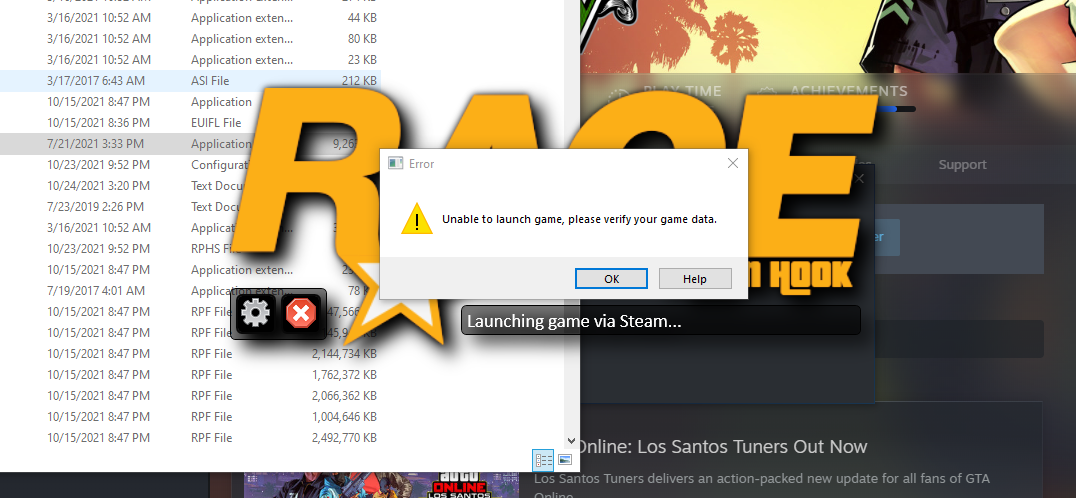
Task: Select the file dated 7/21/2021 3:33 PM
Action: [190, 144]
